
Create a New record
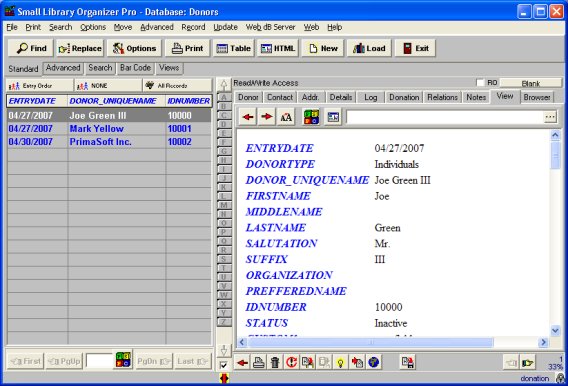[323, 48]
